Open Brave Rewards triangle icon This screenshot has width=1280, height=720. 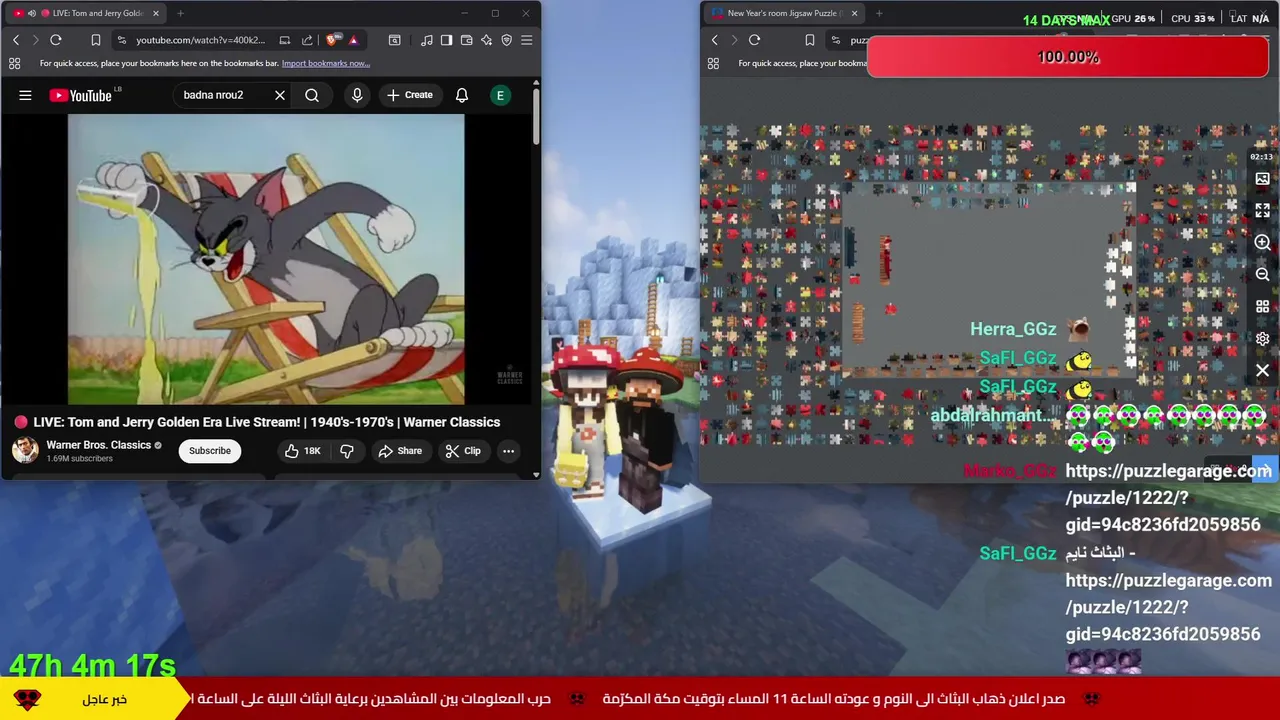click(353, 40)
